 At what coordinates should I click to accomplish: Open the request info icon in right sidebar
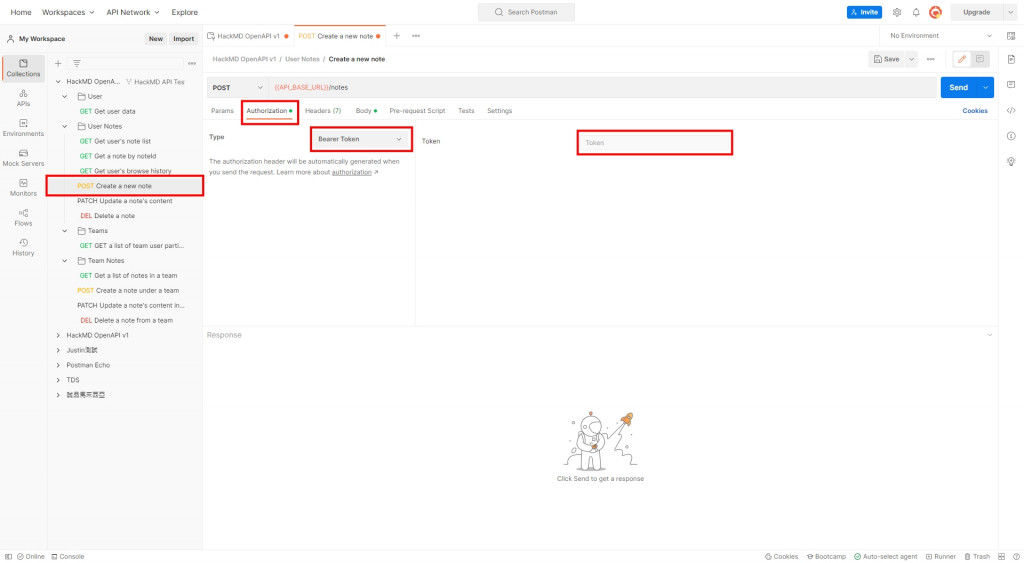(x=1011, y=136)
